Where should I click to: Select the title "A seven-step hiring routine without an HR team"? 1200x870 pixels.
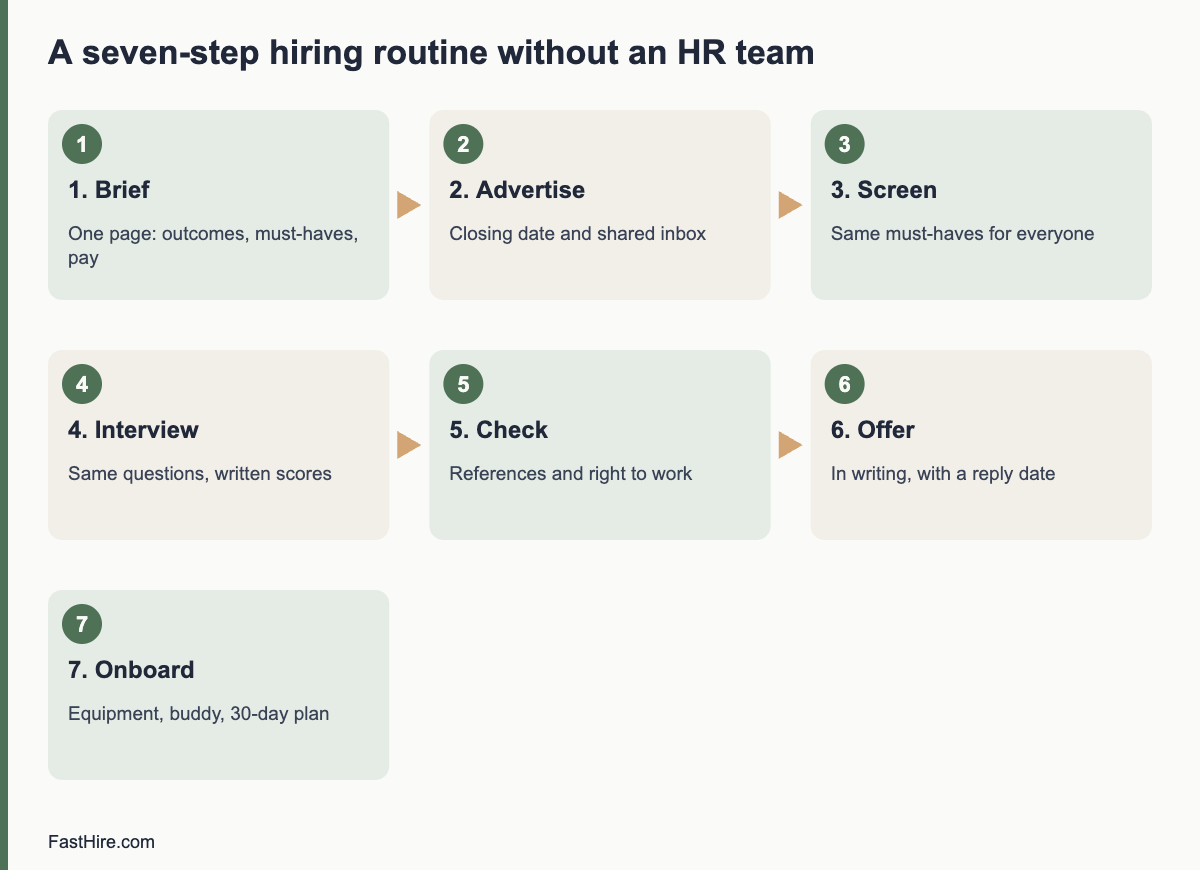pos(431,53)
